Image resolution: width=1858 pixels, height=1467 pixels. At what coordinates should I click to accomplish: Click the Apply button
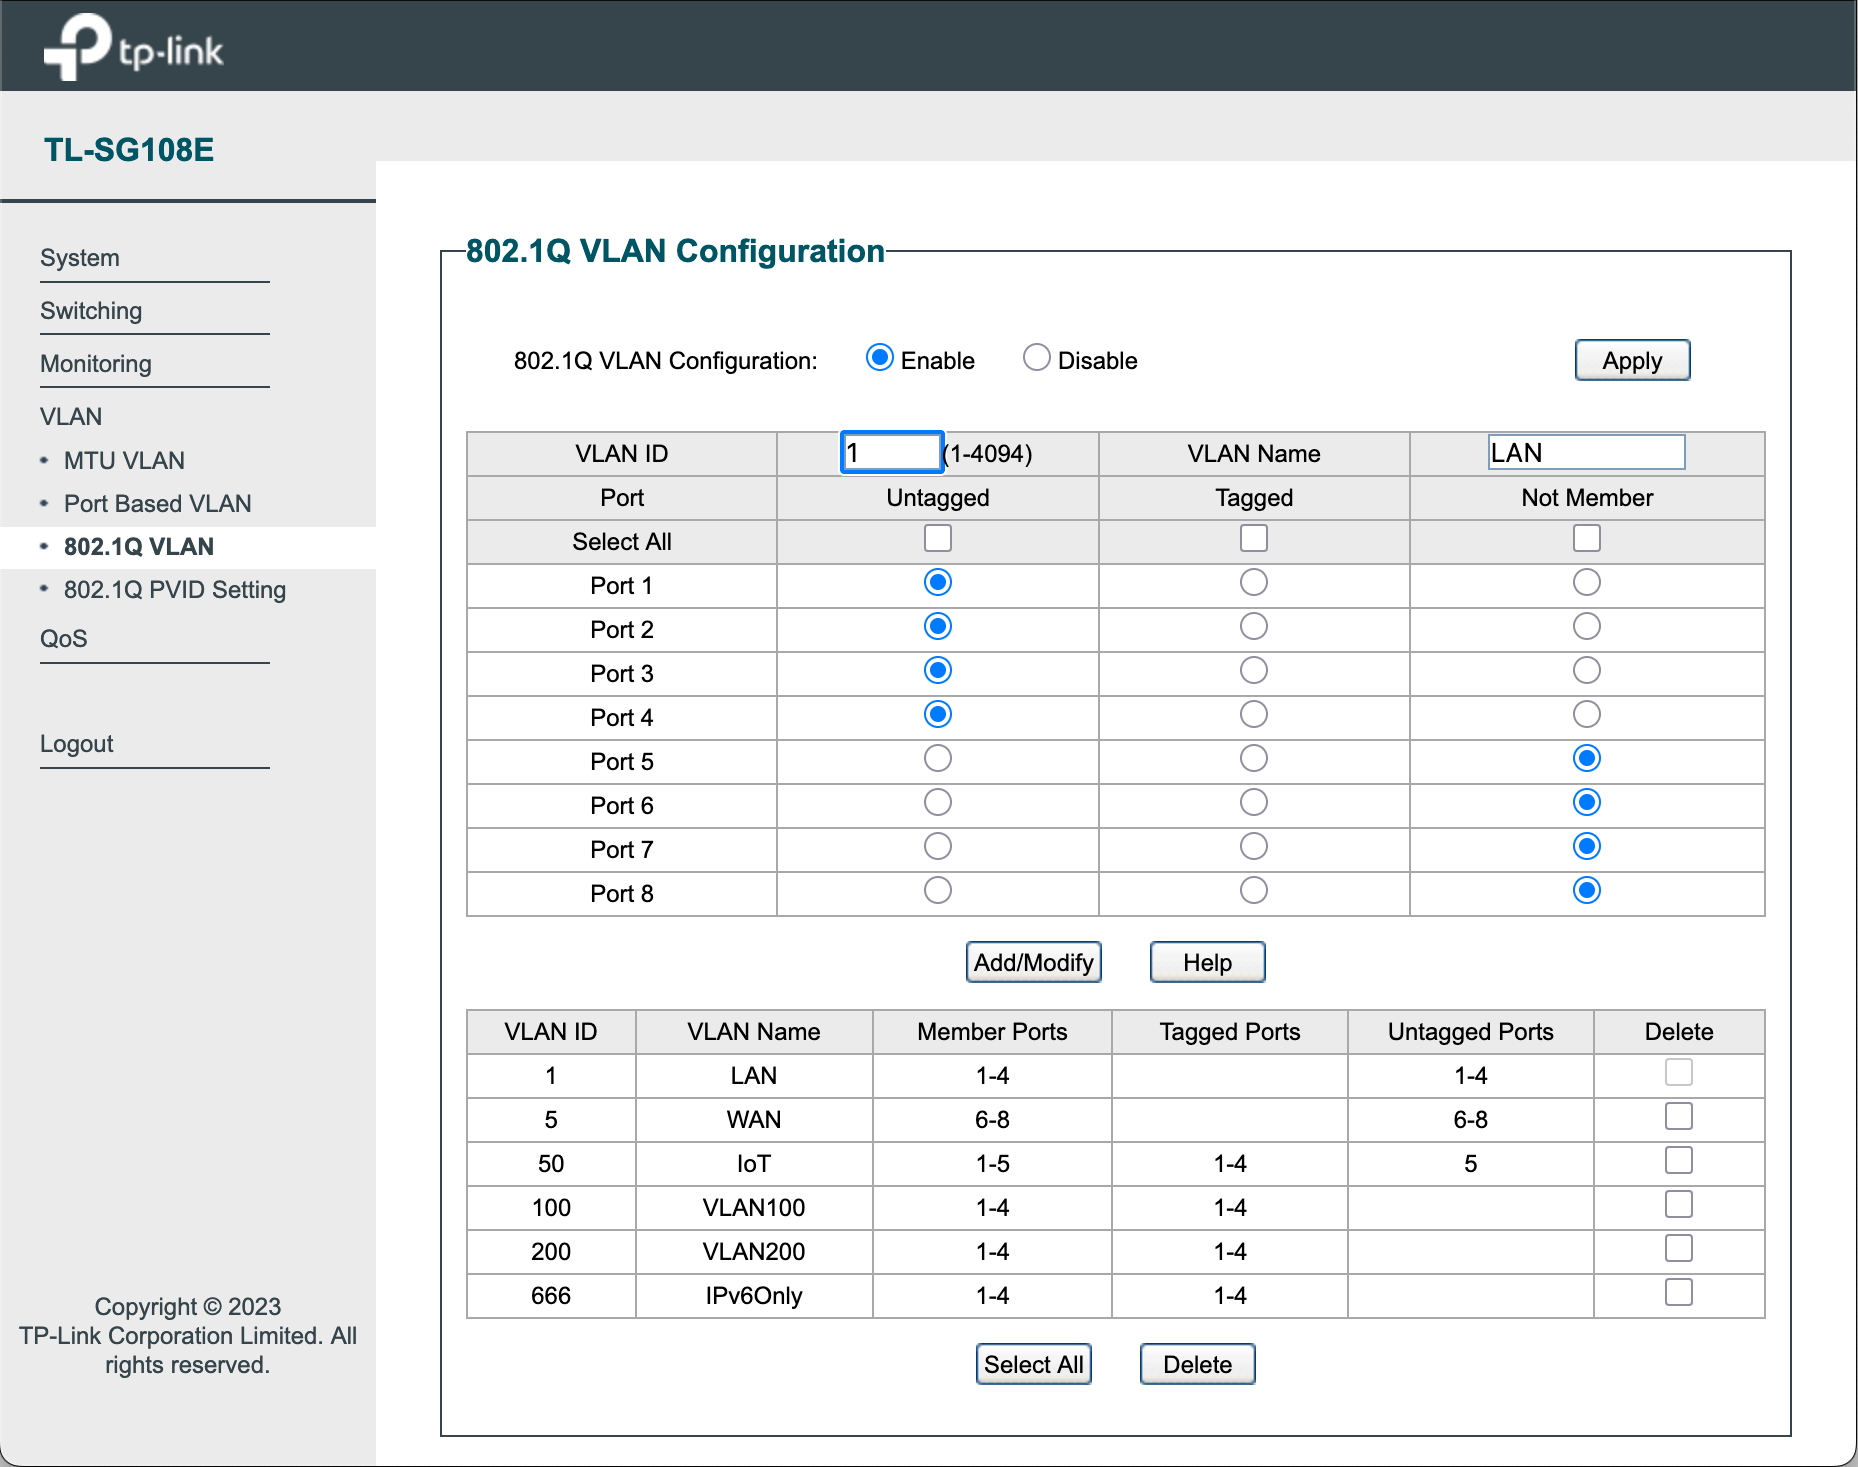pyautogui.click(x=1632, y=360)
